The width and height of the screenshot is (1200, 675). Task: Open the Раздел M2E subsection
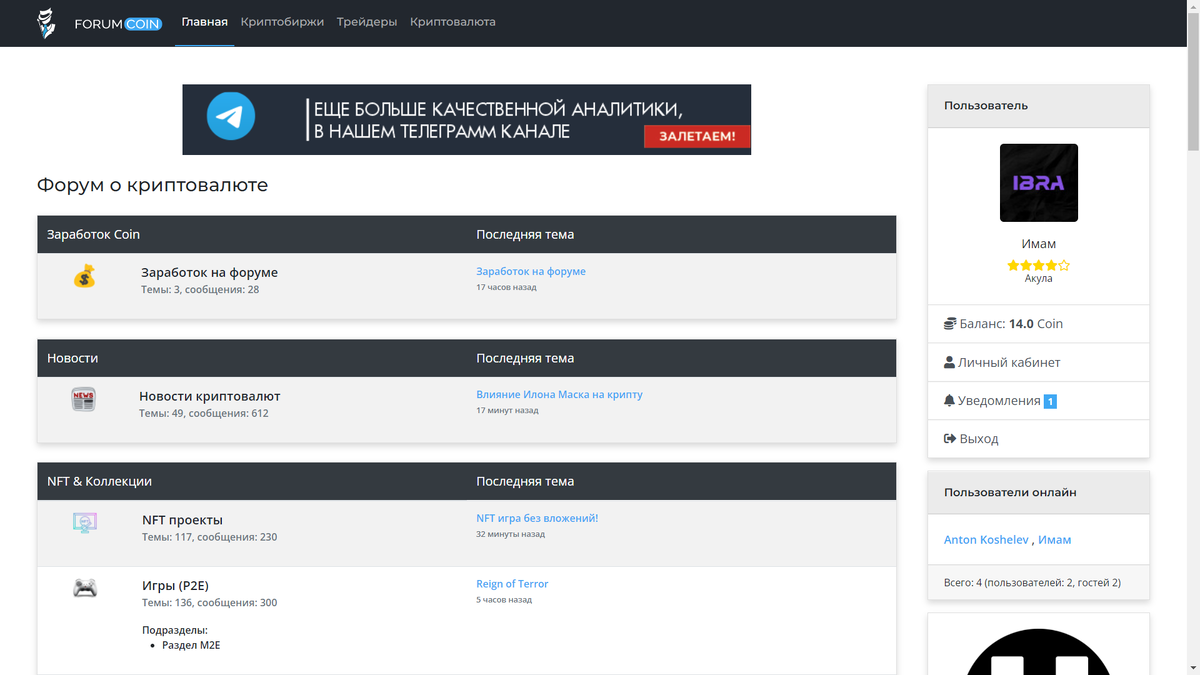(x=191, y=646)
